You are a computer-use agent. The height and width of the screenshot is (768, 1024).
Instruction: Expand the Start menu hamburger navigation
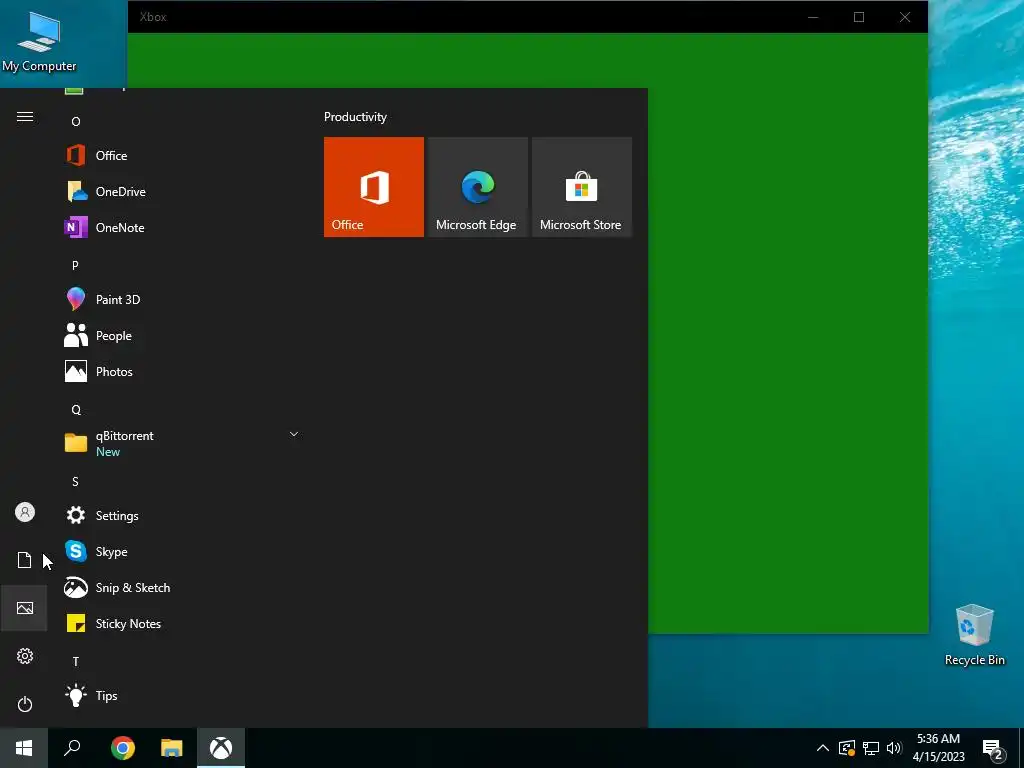25,117
